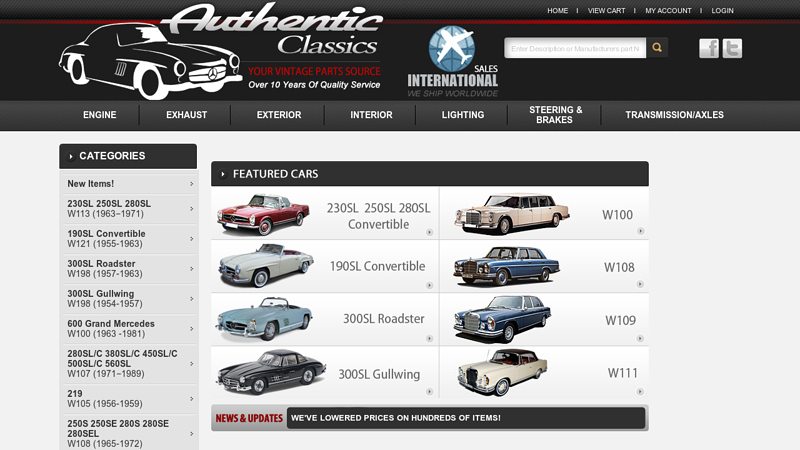This screenshot has height=450, width=800.
Task: Click the round arrow on W109 card
Action: [640, 338]
